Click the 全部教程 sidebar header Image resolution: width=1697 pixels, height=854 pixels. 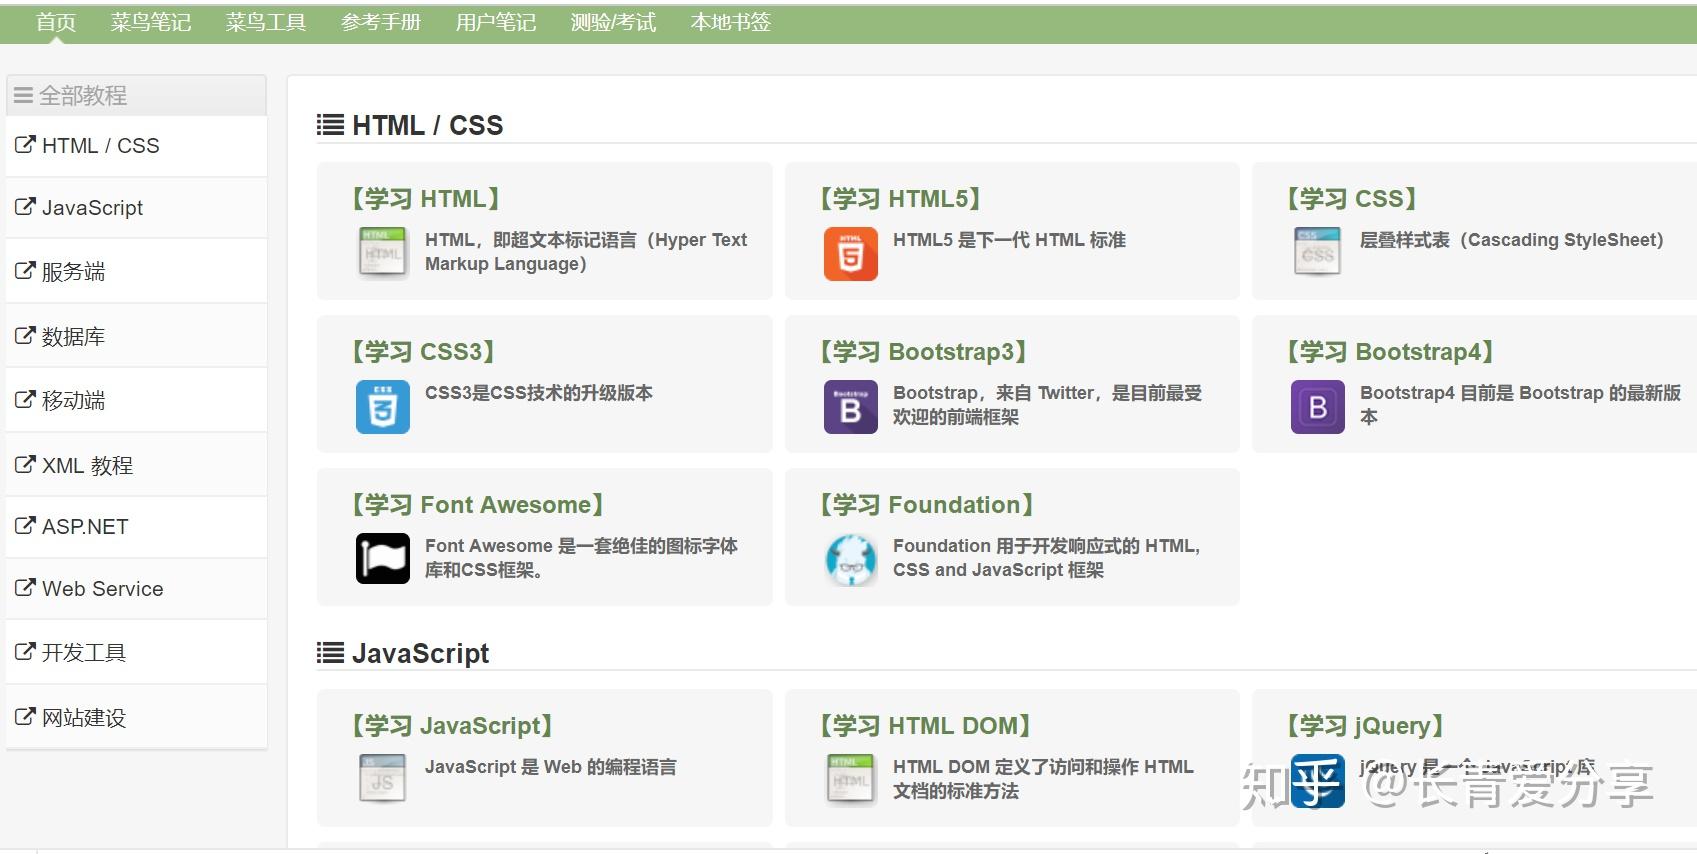pos(136,95)
